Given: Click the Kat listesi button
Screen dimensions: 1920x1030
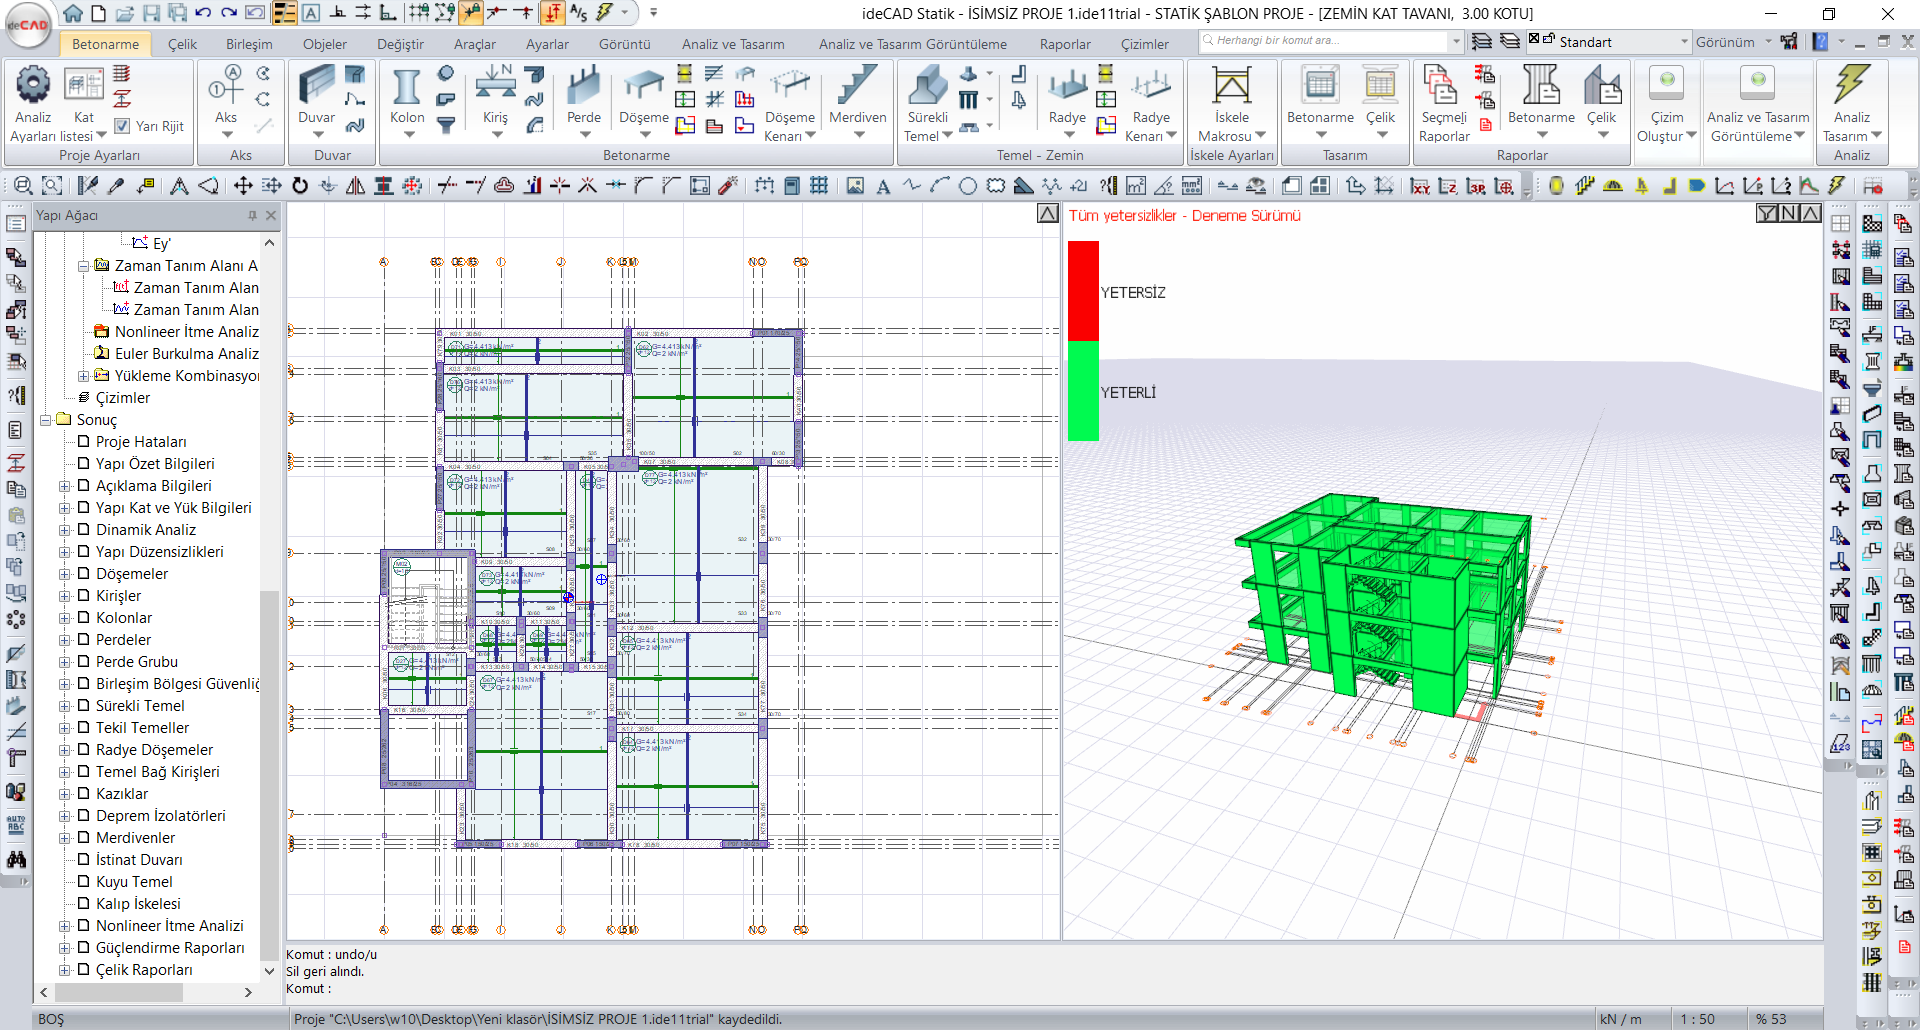Looking at the screenshot, I should [x=84, y=103].
